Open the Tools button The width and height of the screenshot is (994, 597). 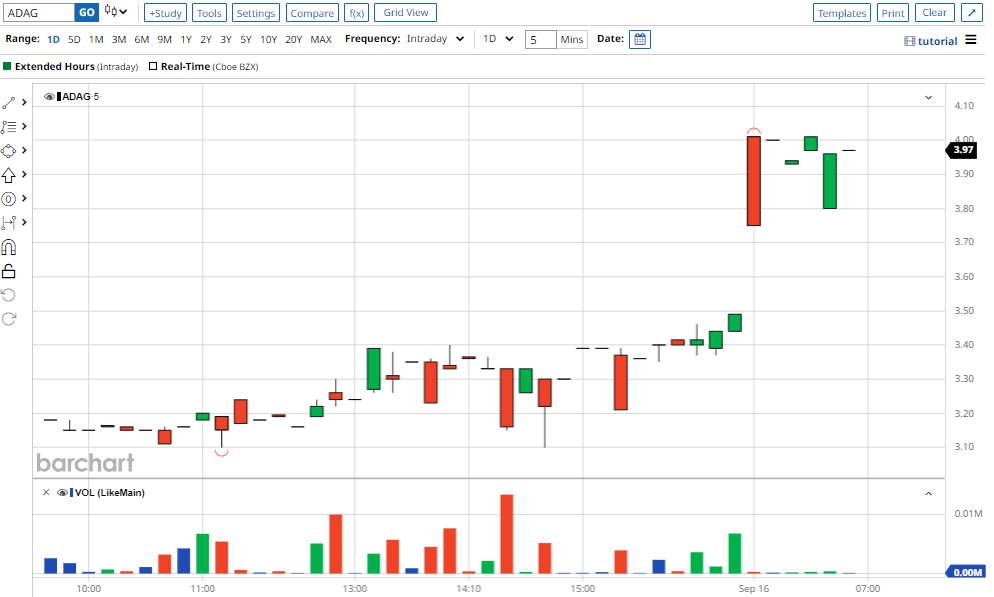(209, 13)
